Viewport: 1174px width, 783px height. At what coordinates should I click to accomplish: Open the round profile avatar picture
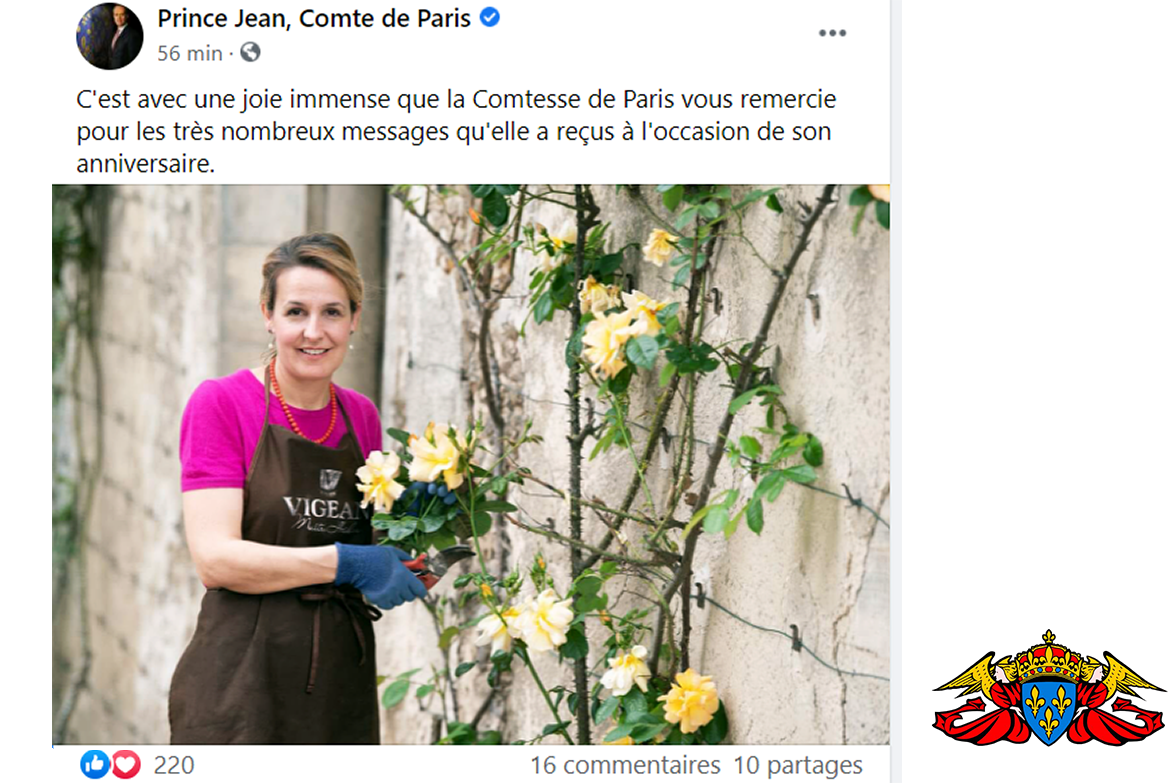tap(109, 36)
